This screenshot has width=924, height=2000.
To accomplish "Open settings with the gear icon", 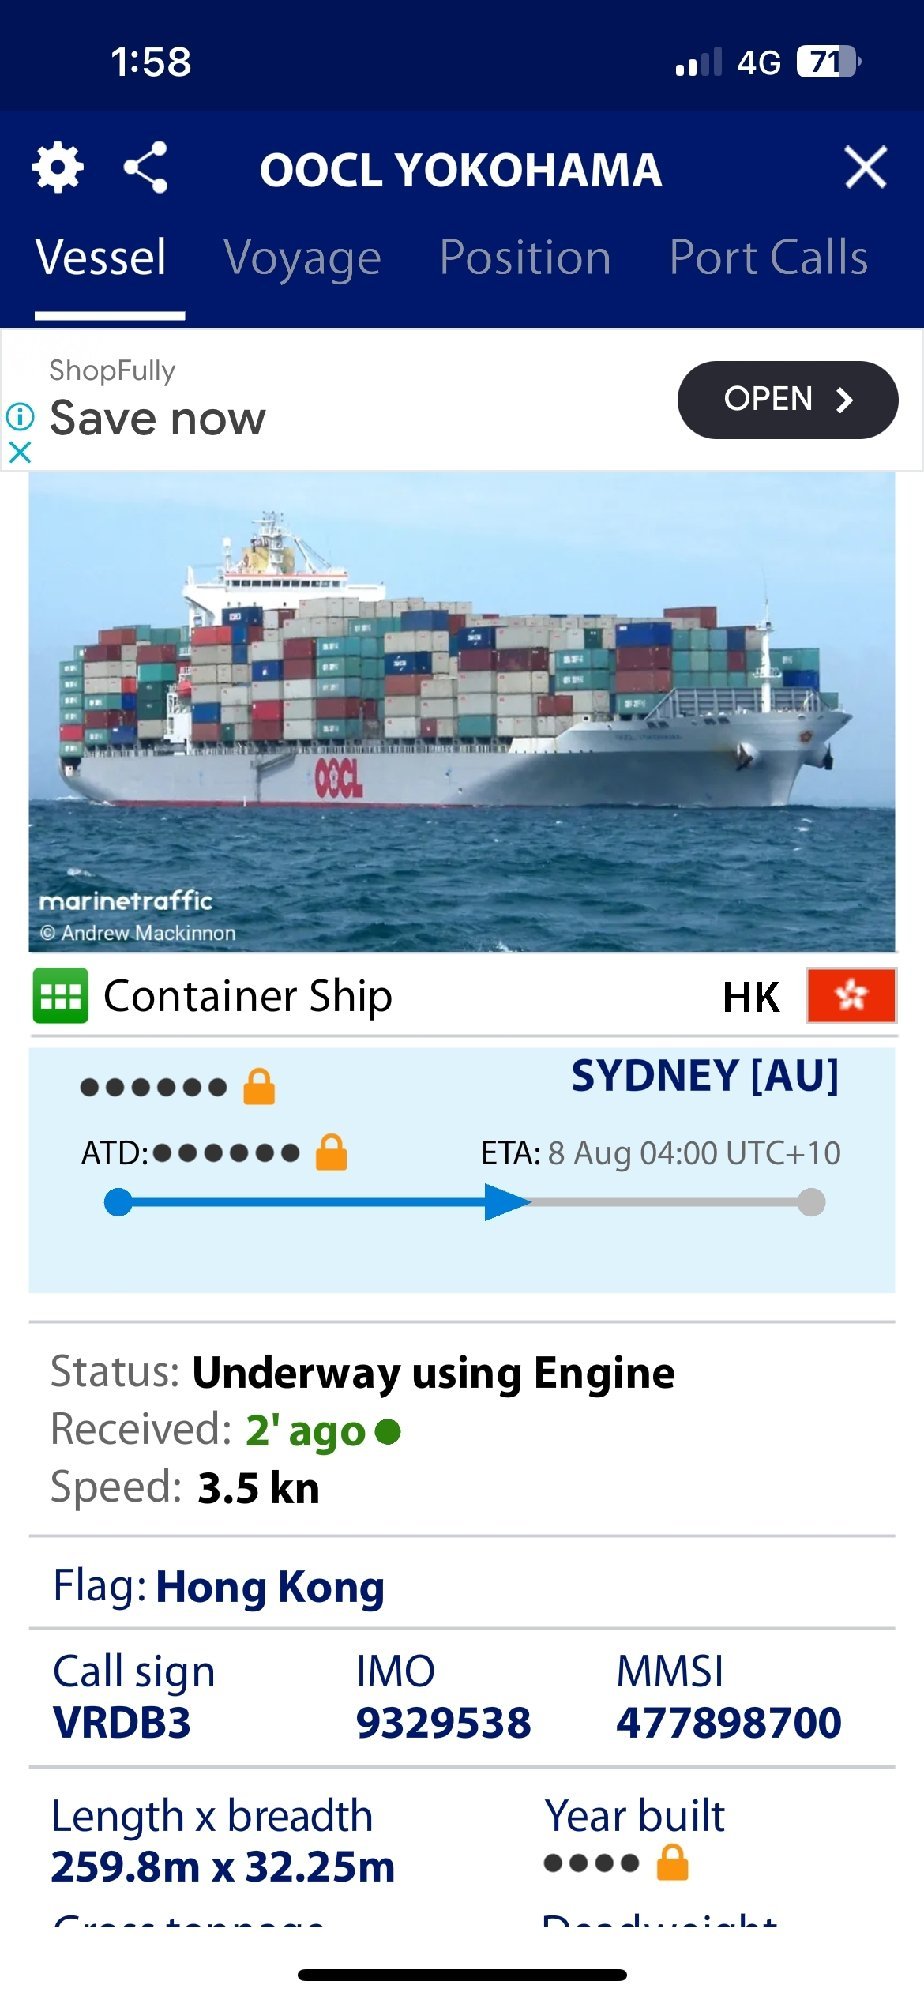I will [58, 167].
